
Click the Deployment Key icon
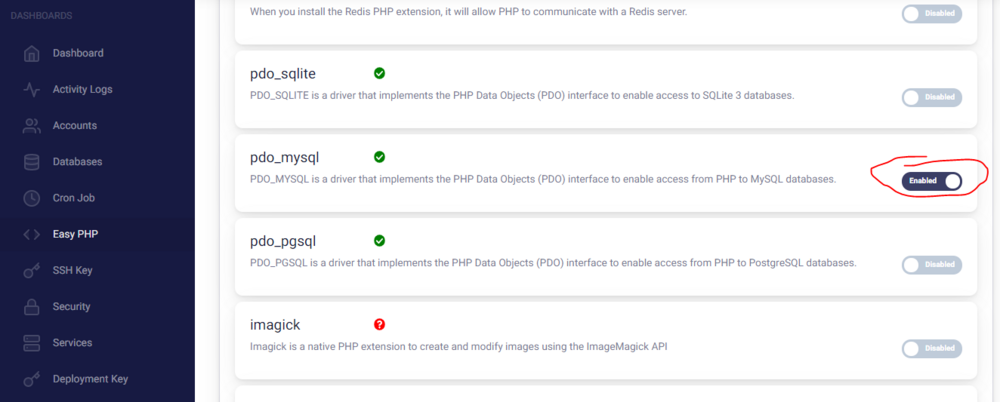(x=32, y=379)
